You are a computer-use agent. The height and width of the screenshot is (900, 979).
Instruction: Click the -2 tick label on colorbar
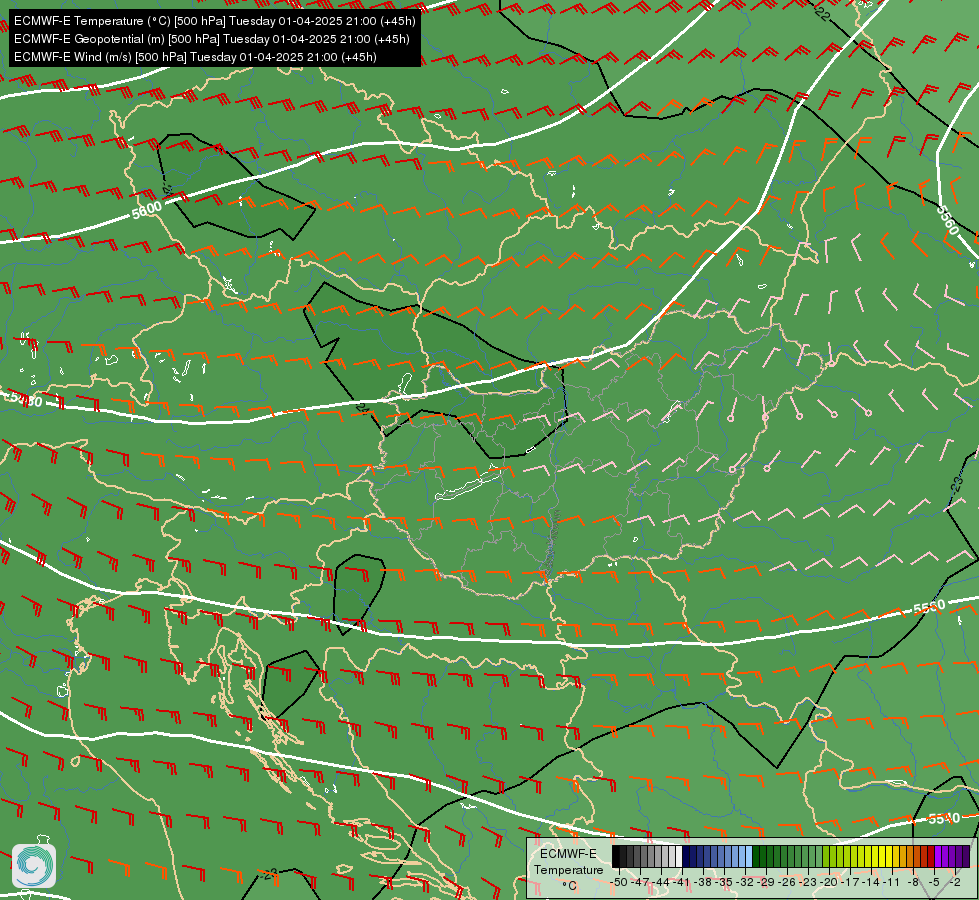pyautogui.click(x=955, y=882)
